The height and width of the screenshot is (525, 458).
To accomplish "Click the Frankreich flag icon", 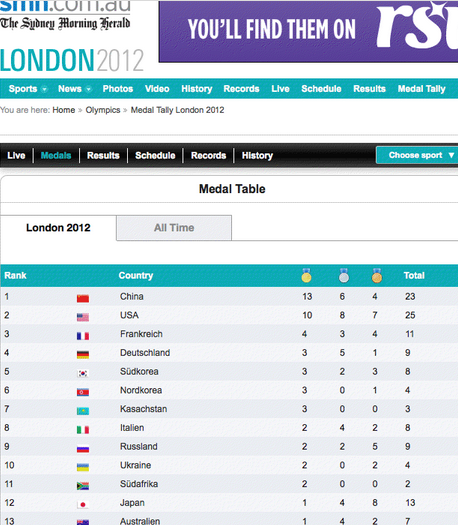I will (x=83, y=335).
